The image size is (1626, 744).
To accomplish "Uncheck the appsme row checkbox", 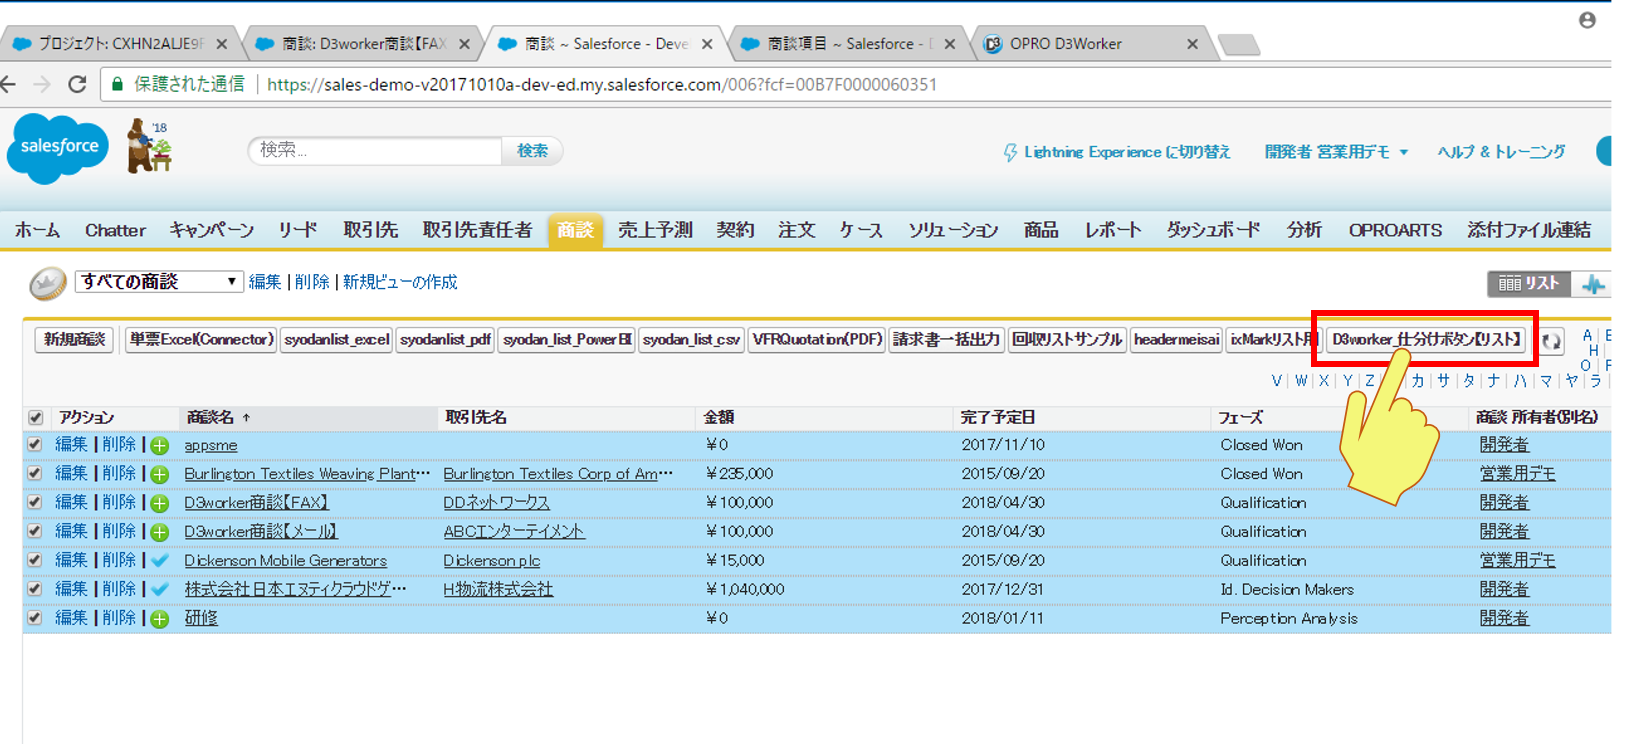I will 36,445.
